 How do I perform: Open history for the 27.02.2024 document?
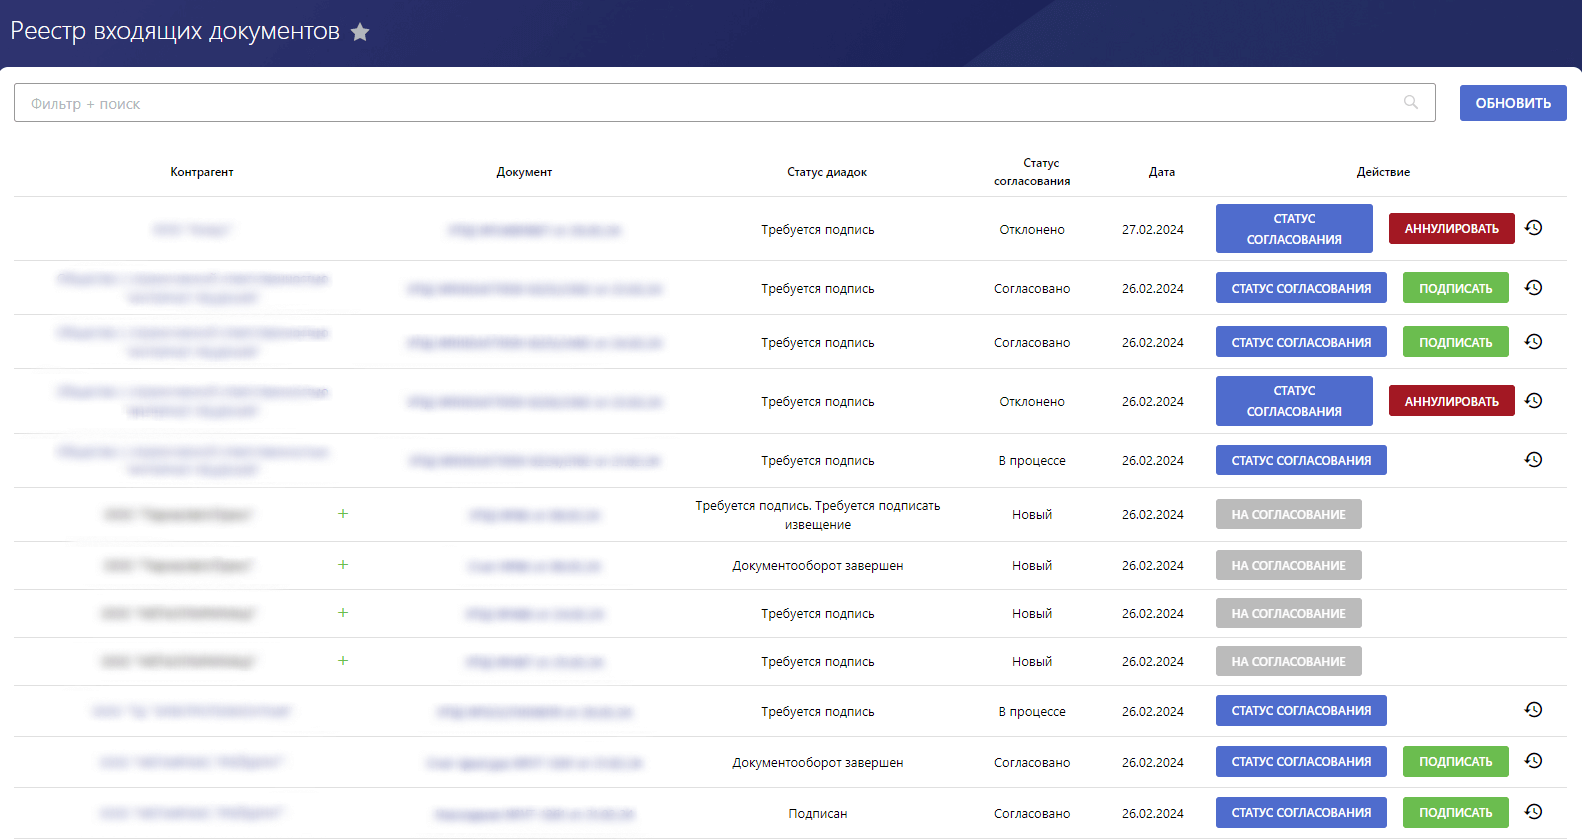[x=1533, y=228]
